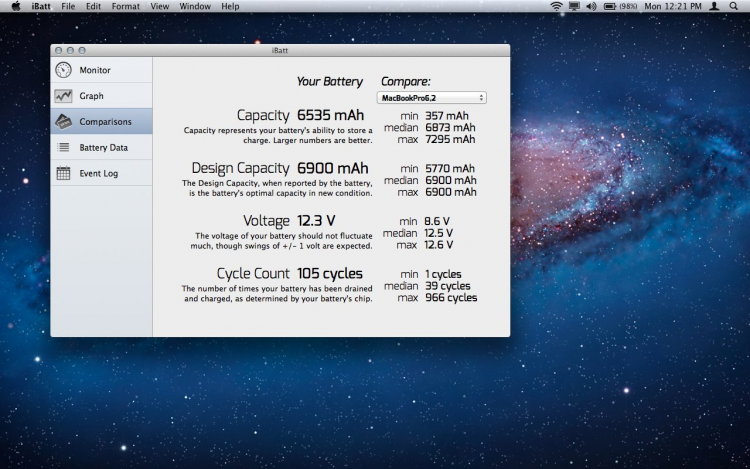The width and height of the screenshot is (750, 469).
Task: Open the iBatt application menu
Action: point(42,6)
